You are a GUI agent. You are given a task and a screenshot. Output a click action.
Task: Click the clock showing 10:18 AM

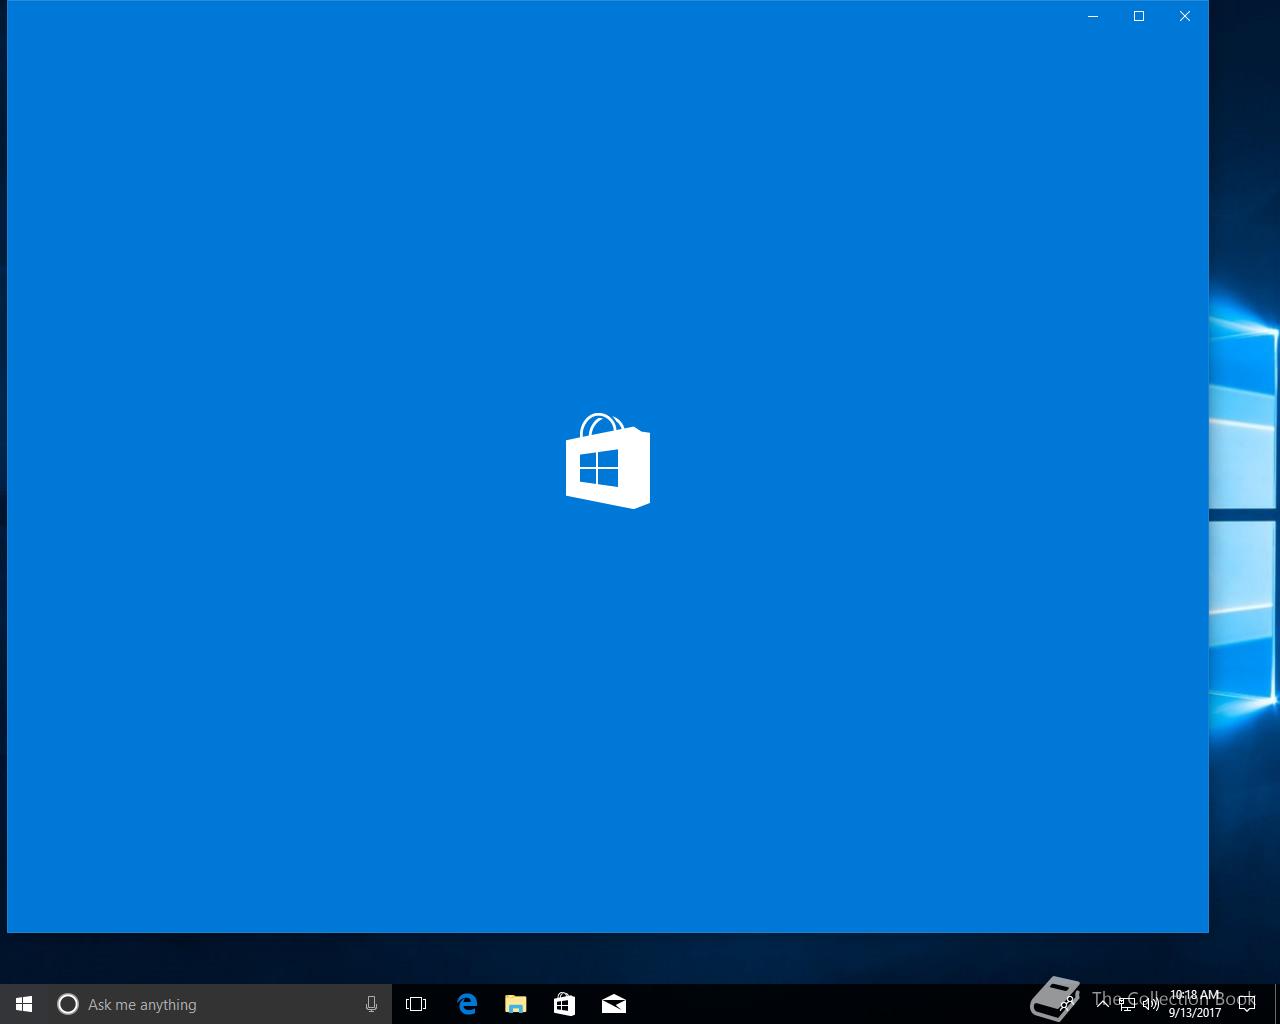1195,1004
